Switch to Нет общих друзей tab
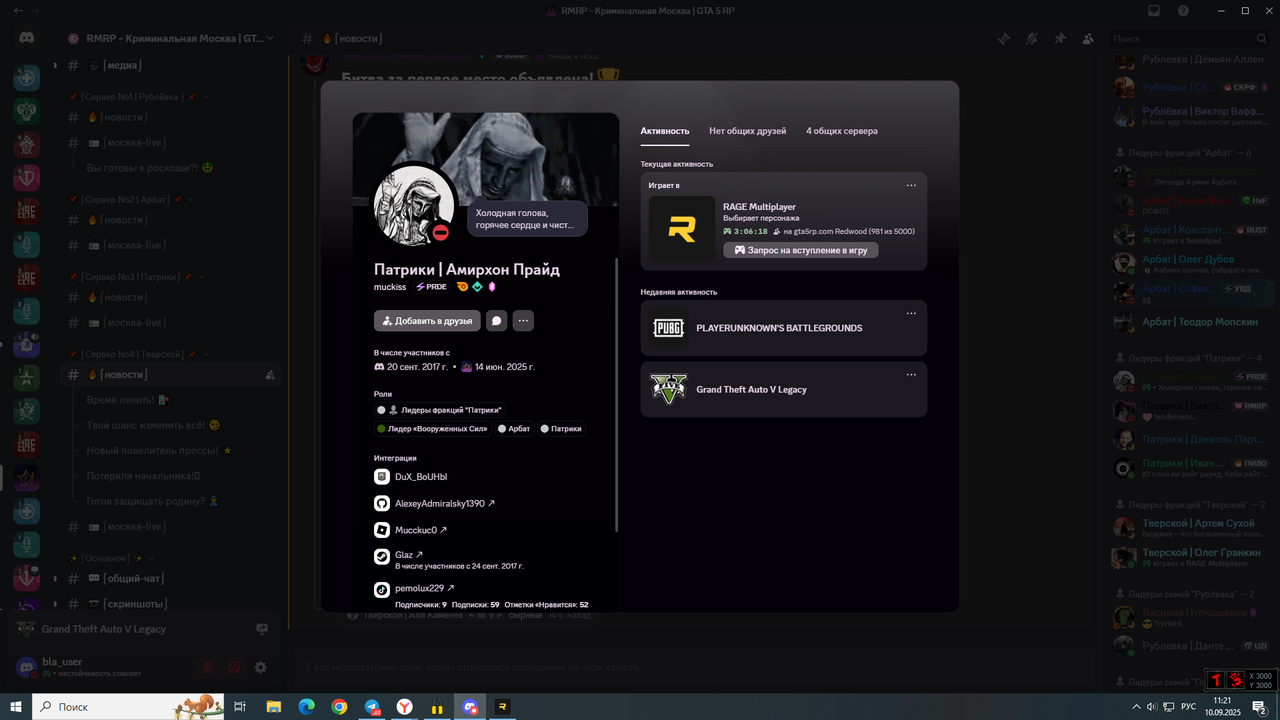Viewport: 1280px width, 720px height. point(748,131)
